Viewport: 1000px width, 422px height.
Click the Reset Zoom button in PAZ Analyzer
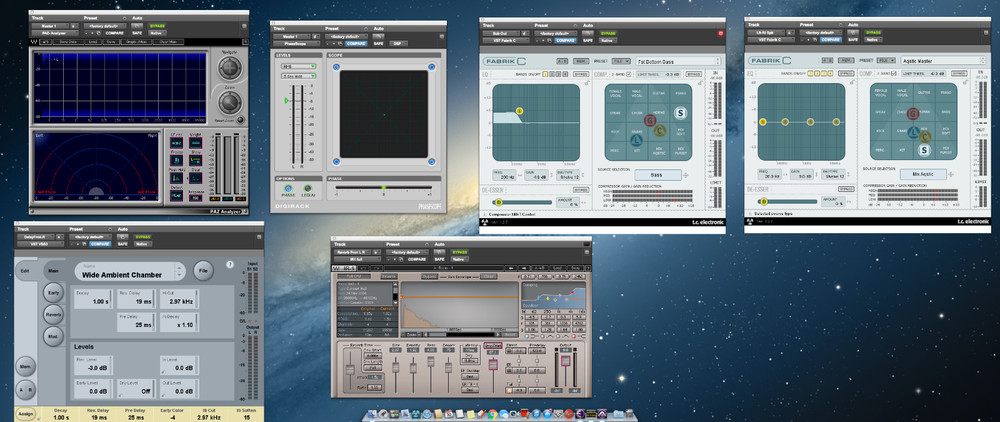pyautogui.click(x=240, y=120)
